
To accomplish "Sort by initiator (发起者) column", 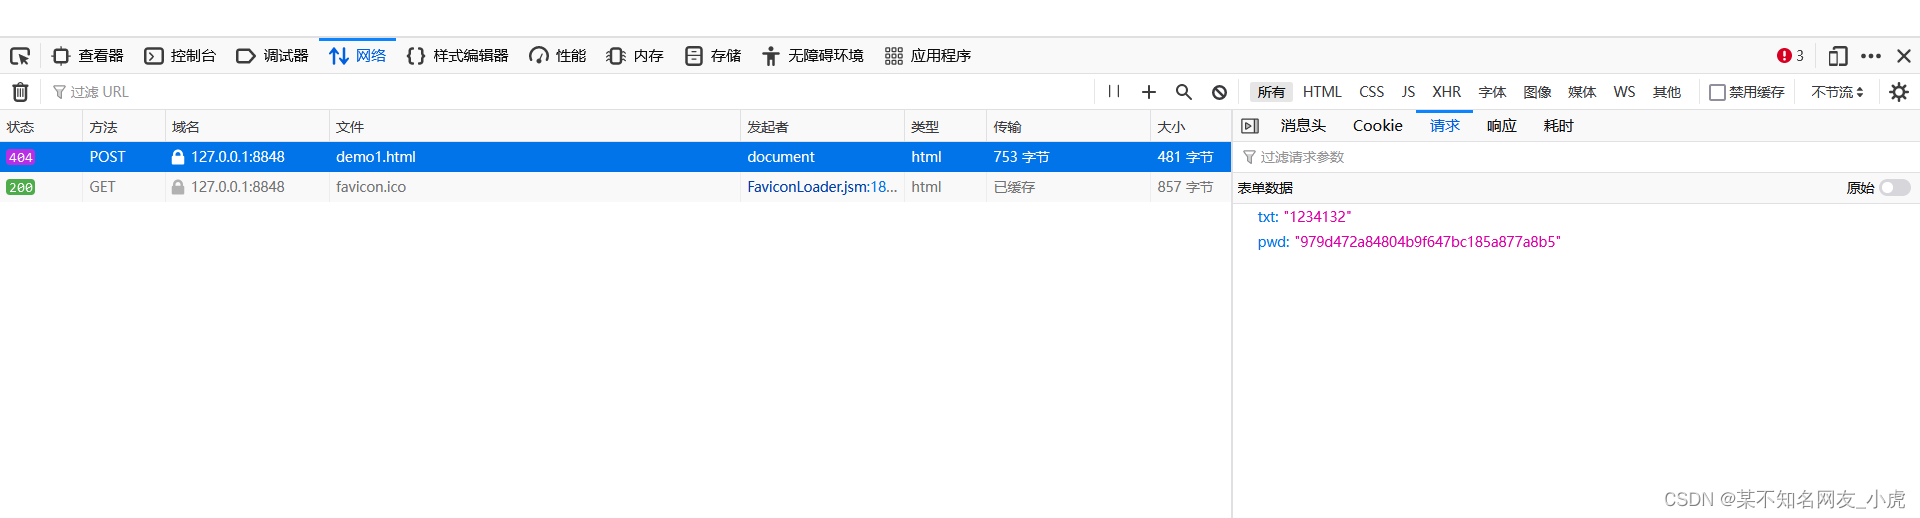I will pos(822,127).
